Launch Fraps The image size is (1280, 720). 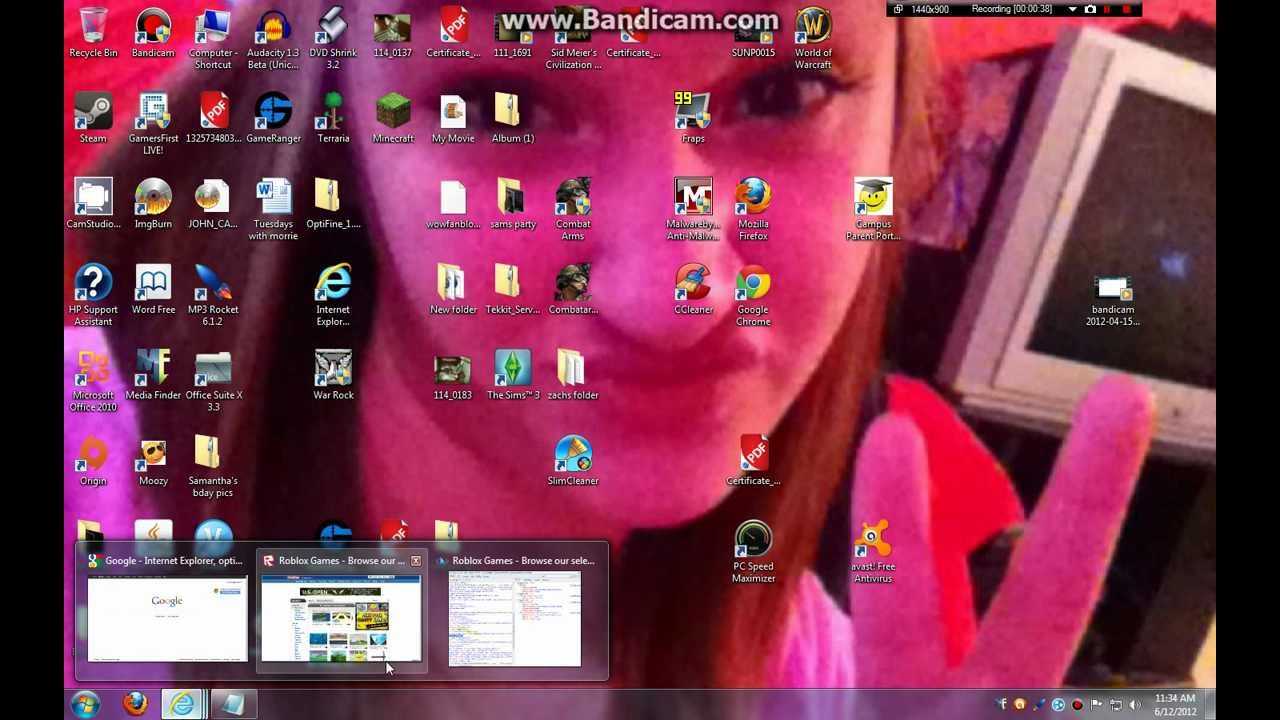coord(693,118)
